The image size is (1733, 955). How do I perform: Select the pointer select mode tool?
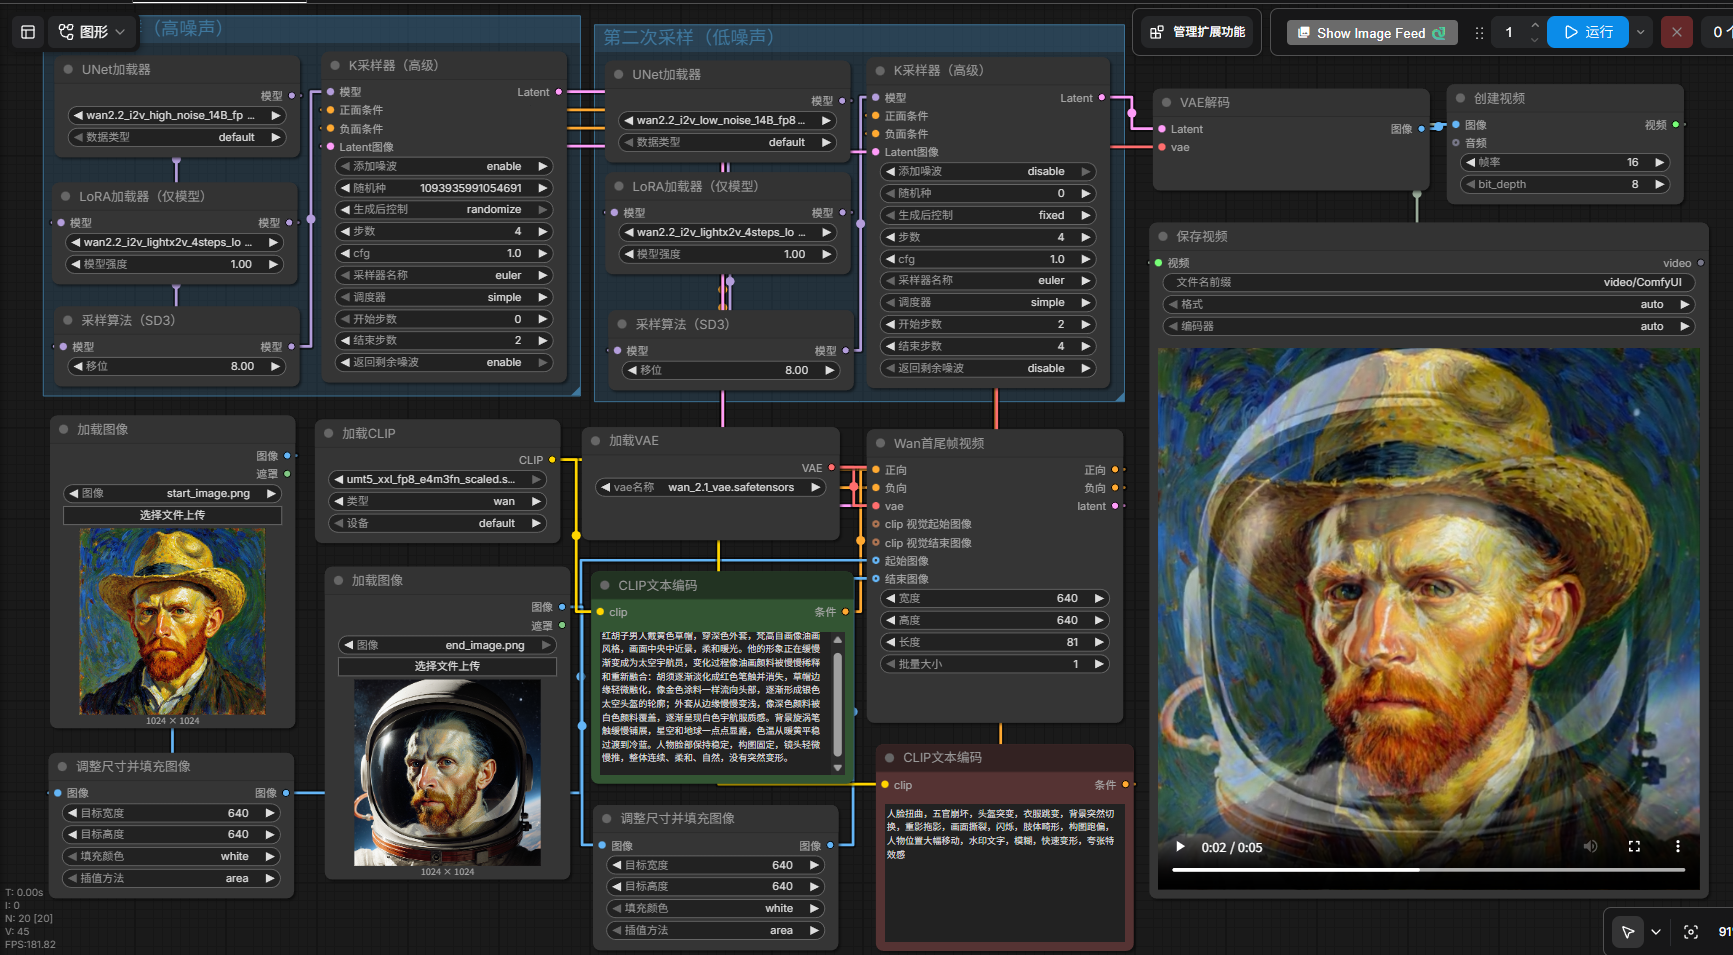(1628, 932)
